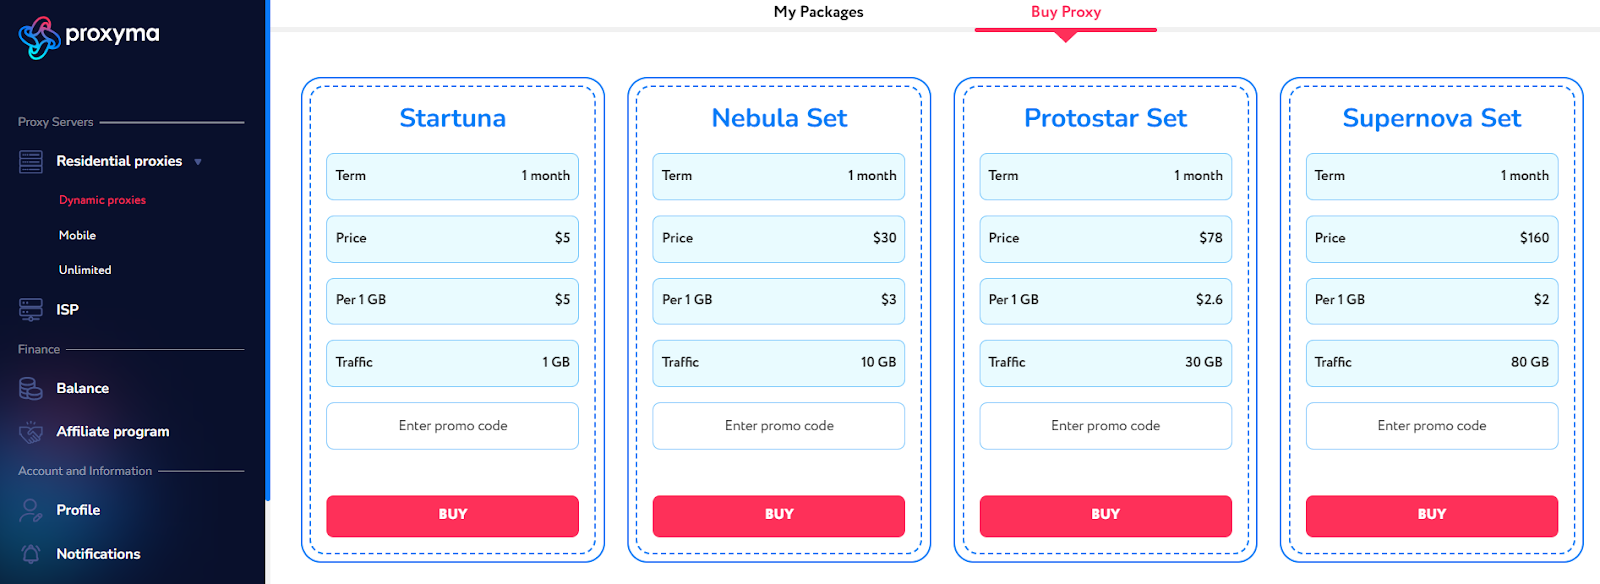The height and width of the screenshot is (584, 1600).
Task: Buy the Nebula Set package
Action: (x=778, y=515)
